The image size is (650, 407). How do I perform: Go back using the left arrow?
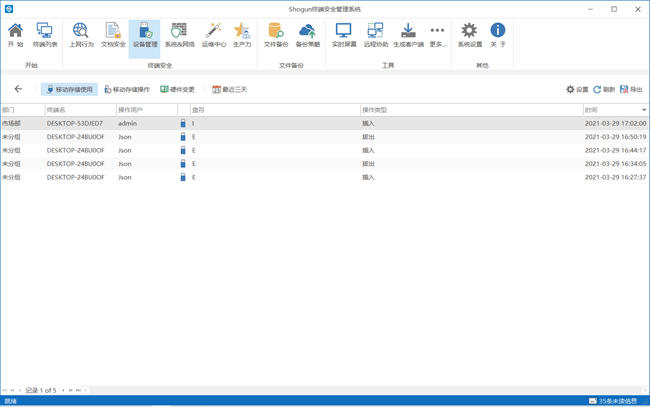pos(18,89)
